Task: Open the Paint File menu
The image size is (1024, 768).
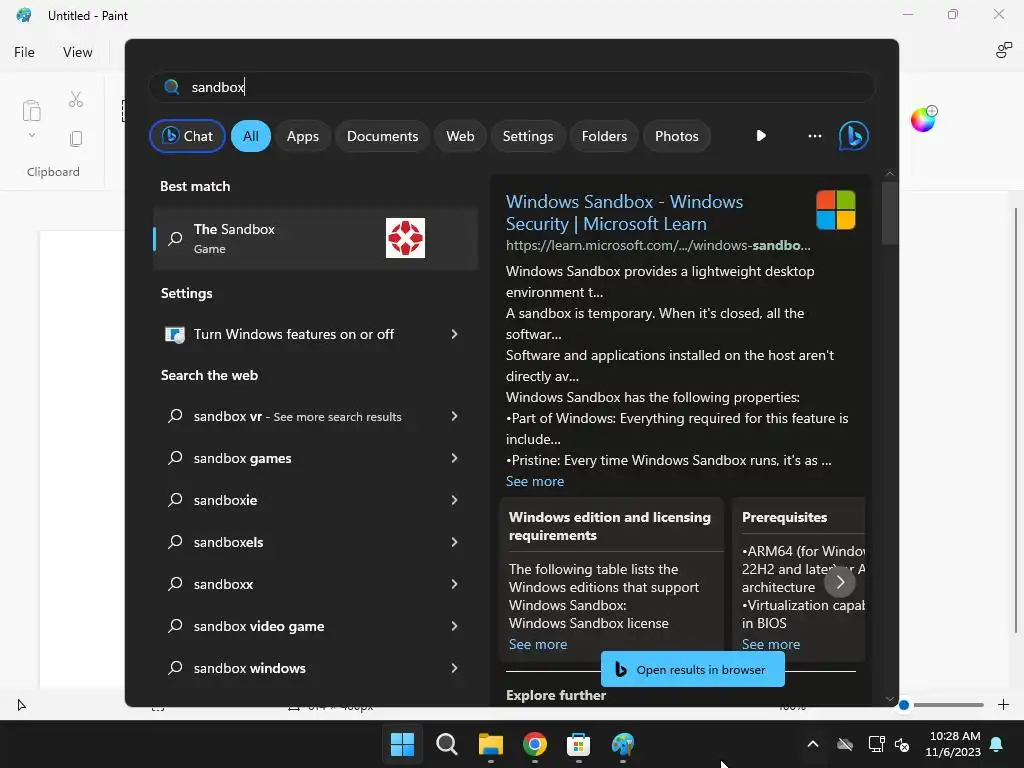Action: point(24,52)
